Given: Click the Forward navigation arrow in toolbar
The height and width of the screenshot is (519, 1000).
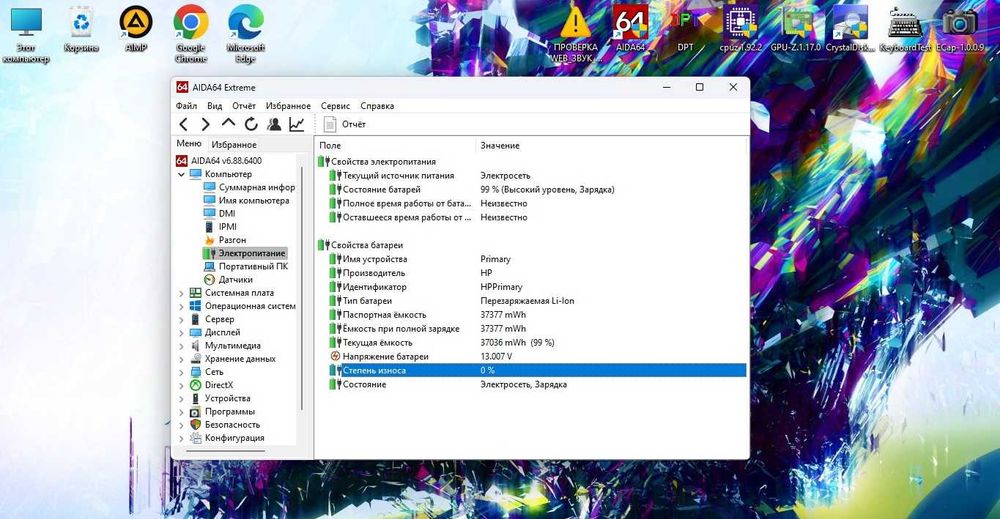Looking at the screenshot, I should click(205, 124).
